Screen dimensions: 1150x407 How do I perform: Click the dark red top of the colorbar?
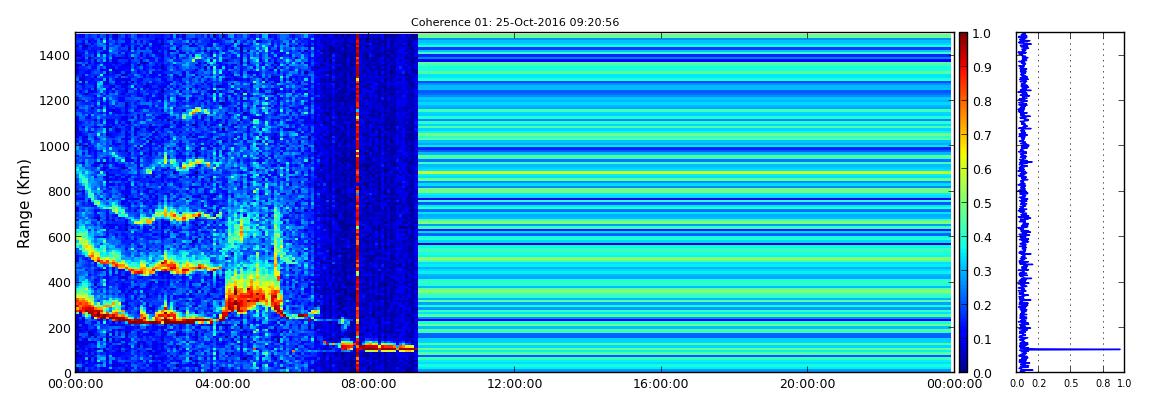point(963,41)
